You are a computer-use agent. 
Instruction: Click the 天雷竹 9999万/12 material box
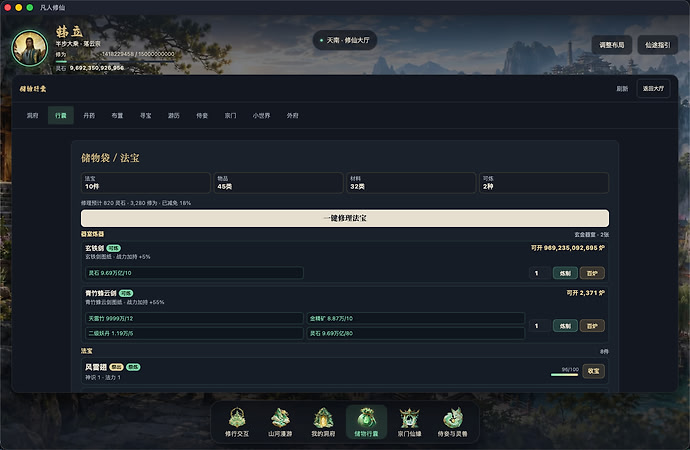[x=194, y=318]
